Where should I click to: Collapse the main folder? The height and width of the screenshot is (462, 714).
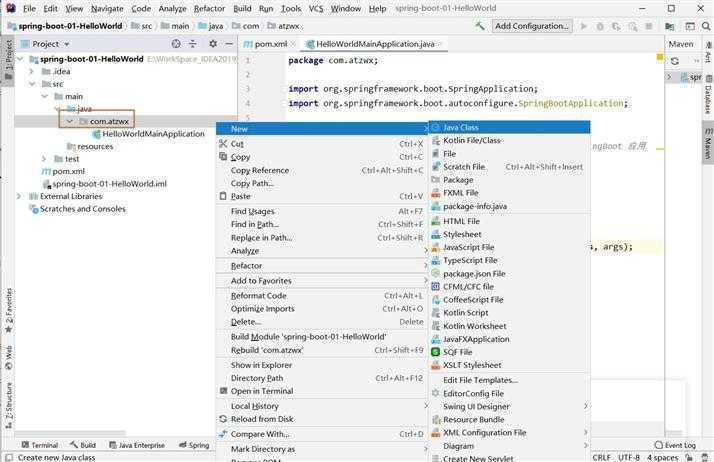click(44, 96)
